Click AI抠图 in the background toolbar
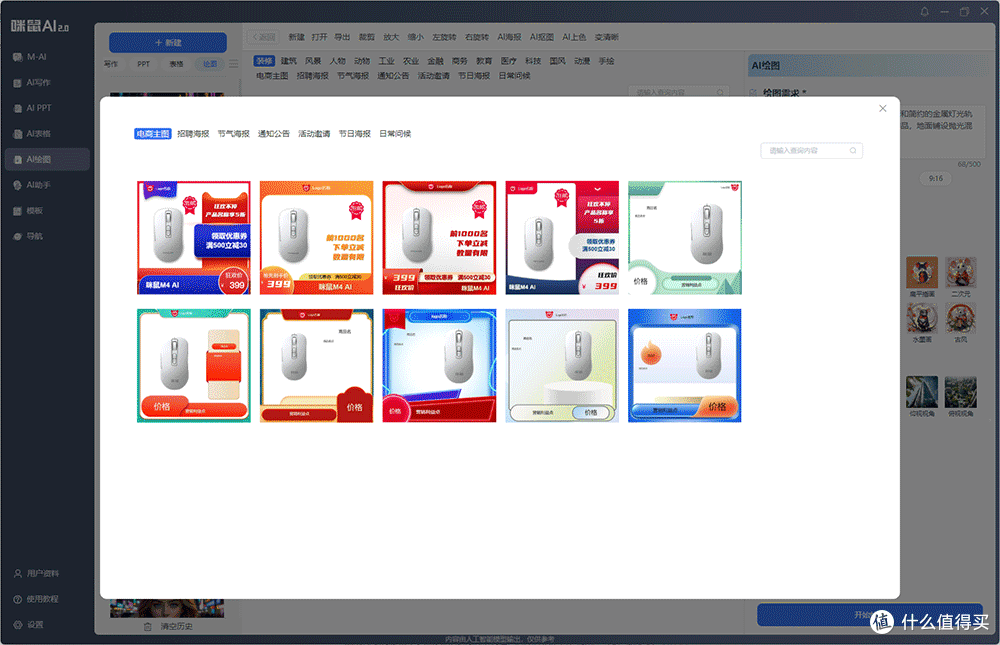Screen dimensions: 1000x645 (542, 37)
